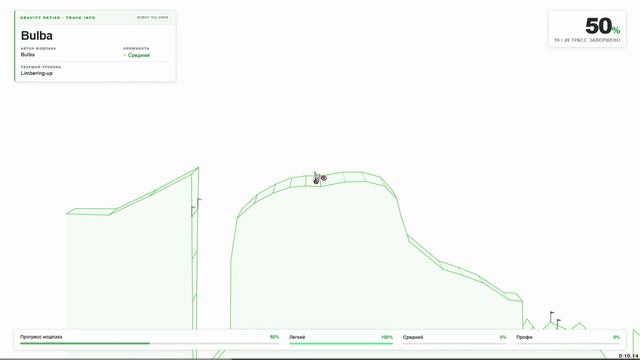
Task: Click the 'Limbering-up' level name
Action: [37, 73]
